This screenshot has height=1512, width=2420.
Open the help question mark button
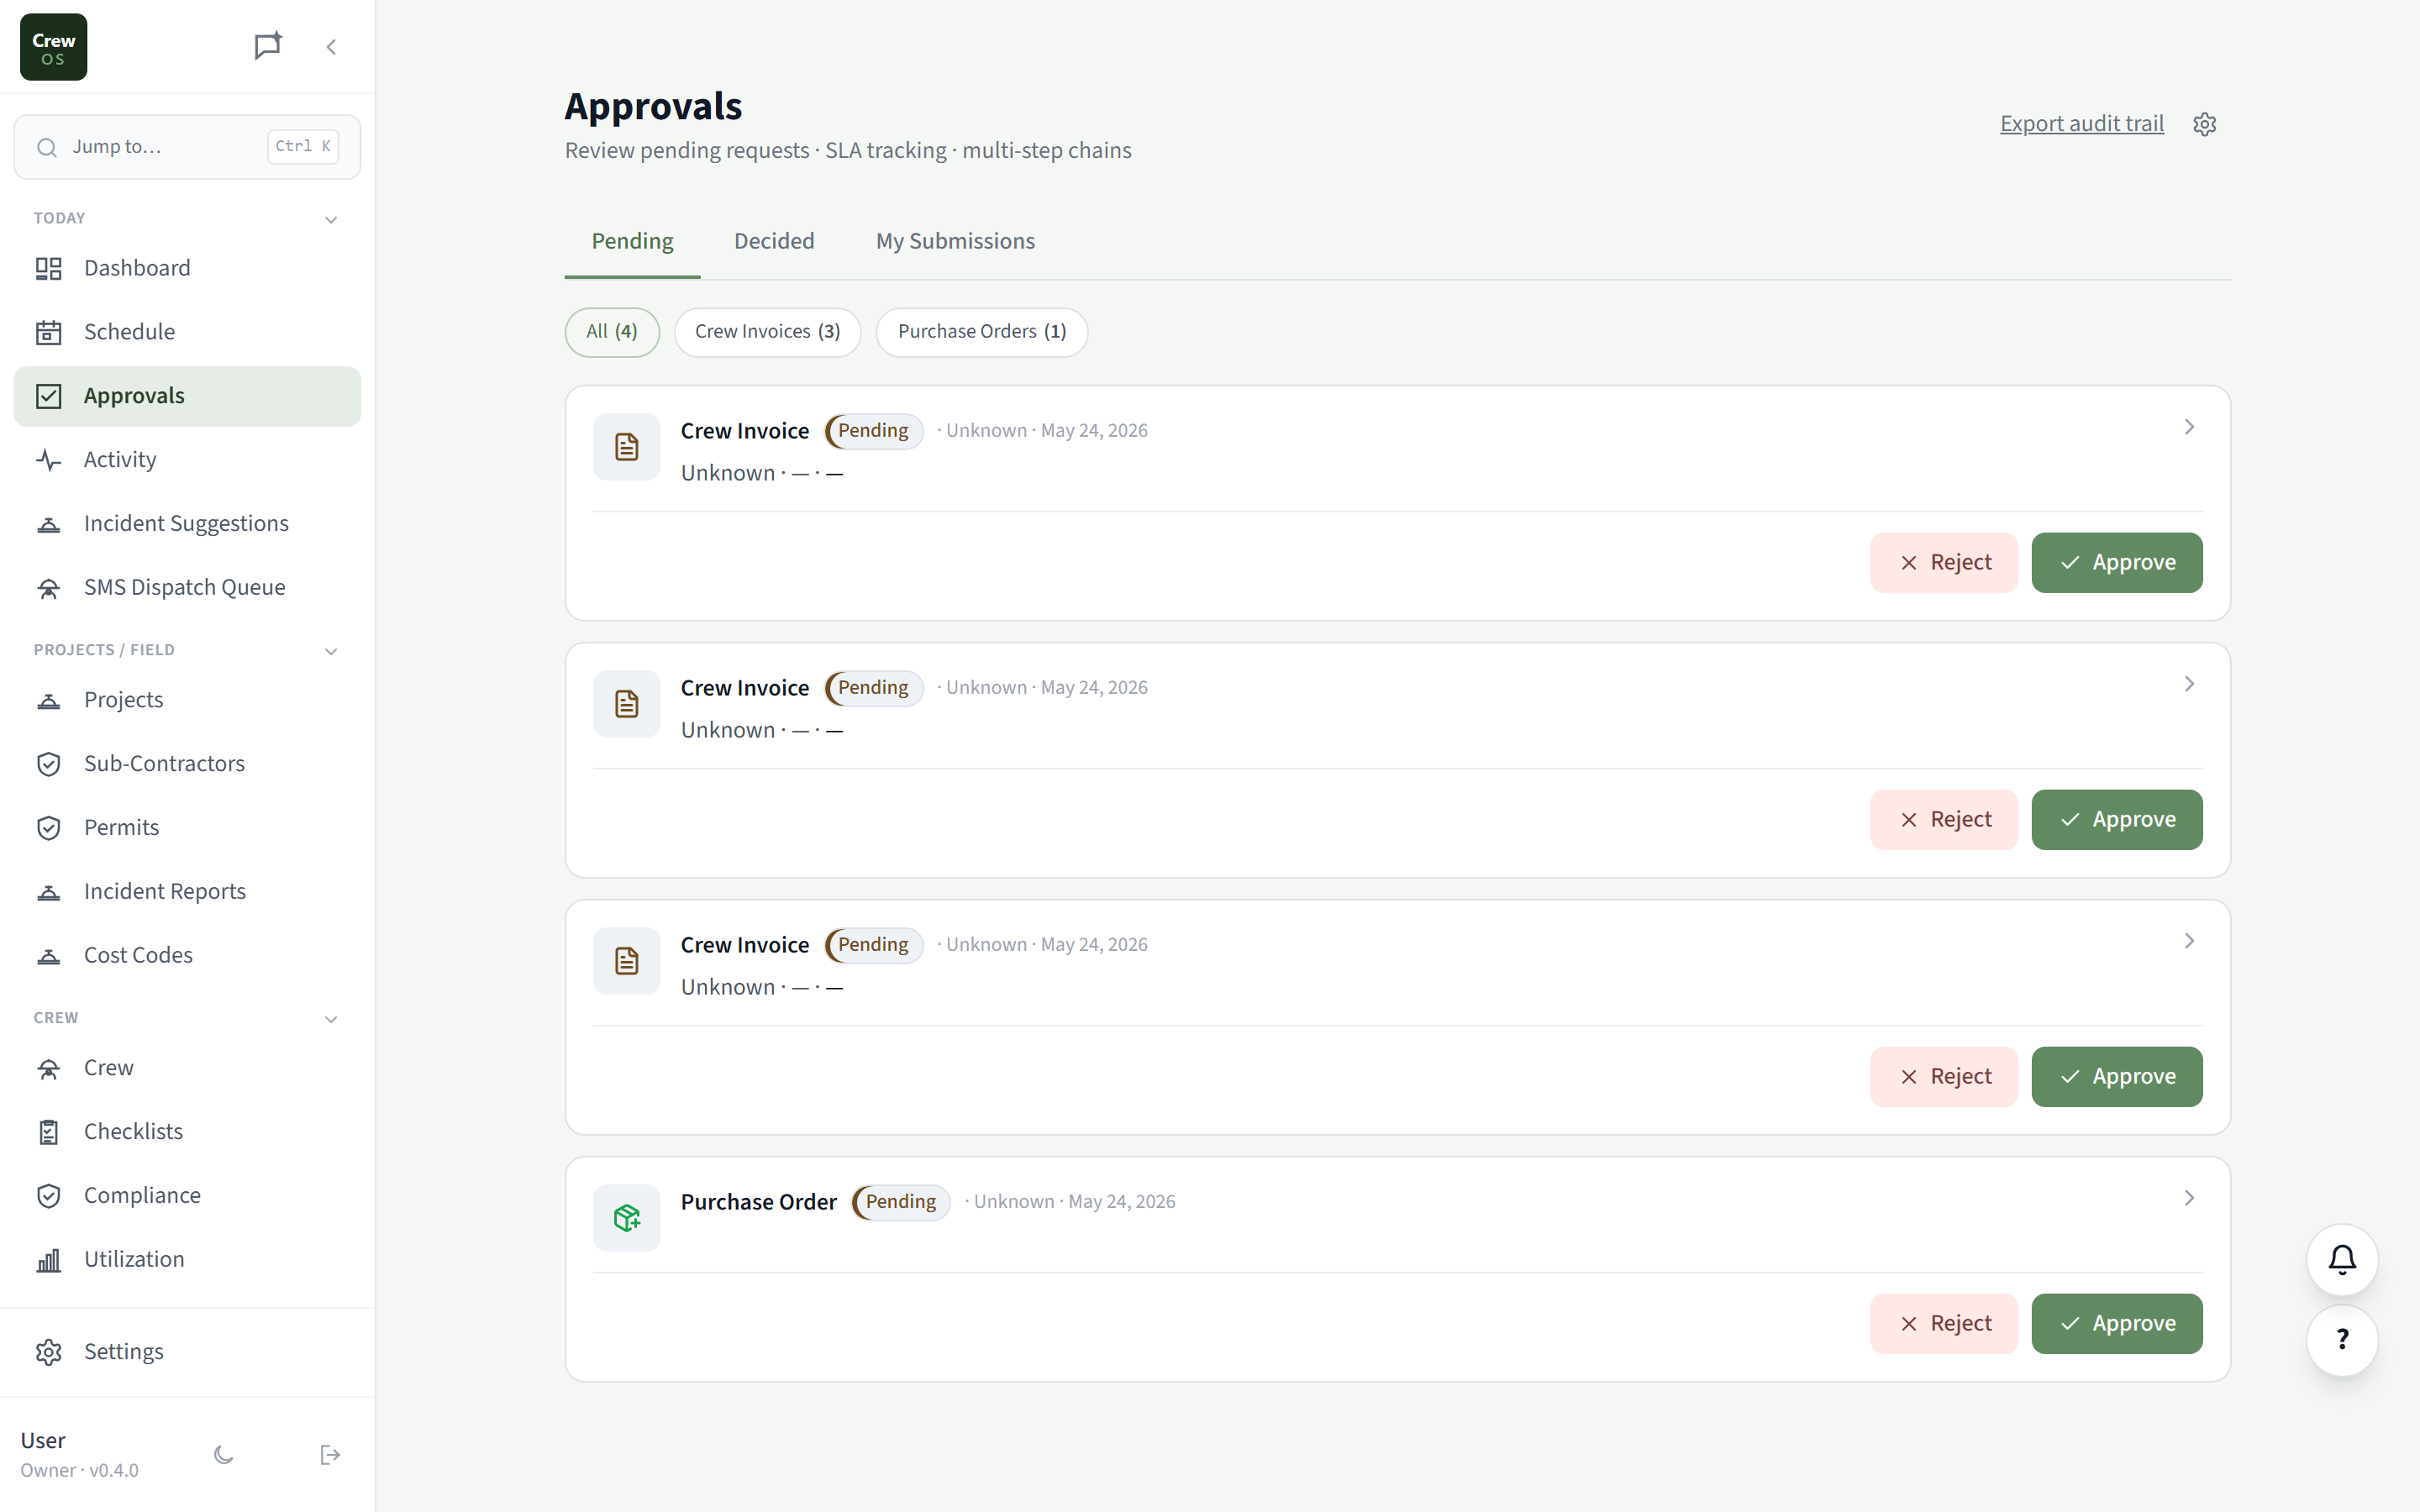(2342, 1340)
